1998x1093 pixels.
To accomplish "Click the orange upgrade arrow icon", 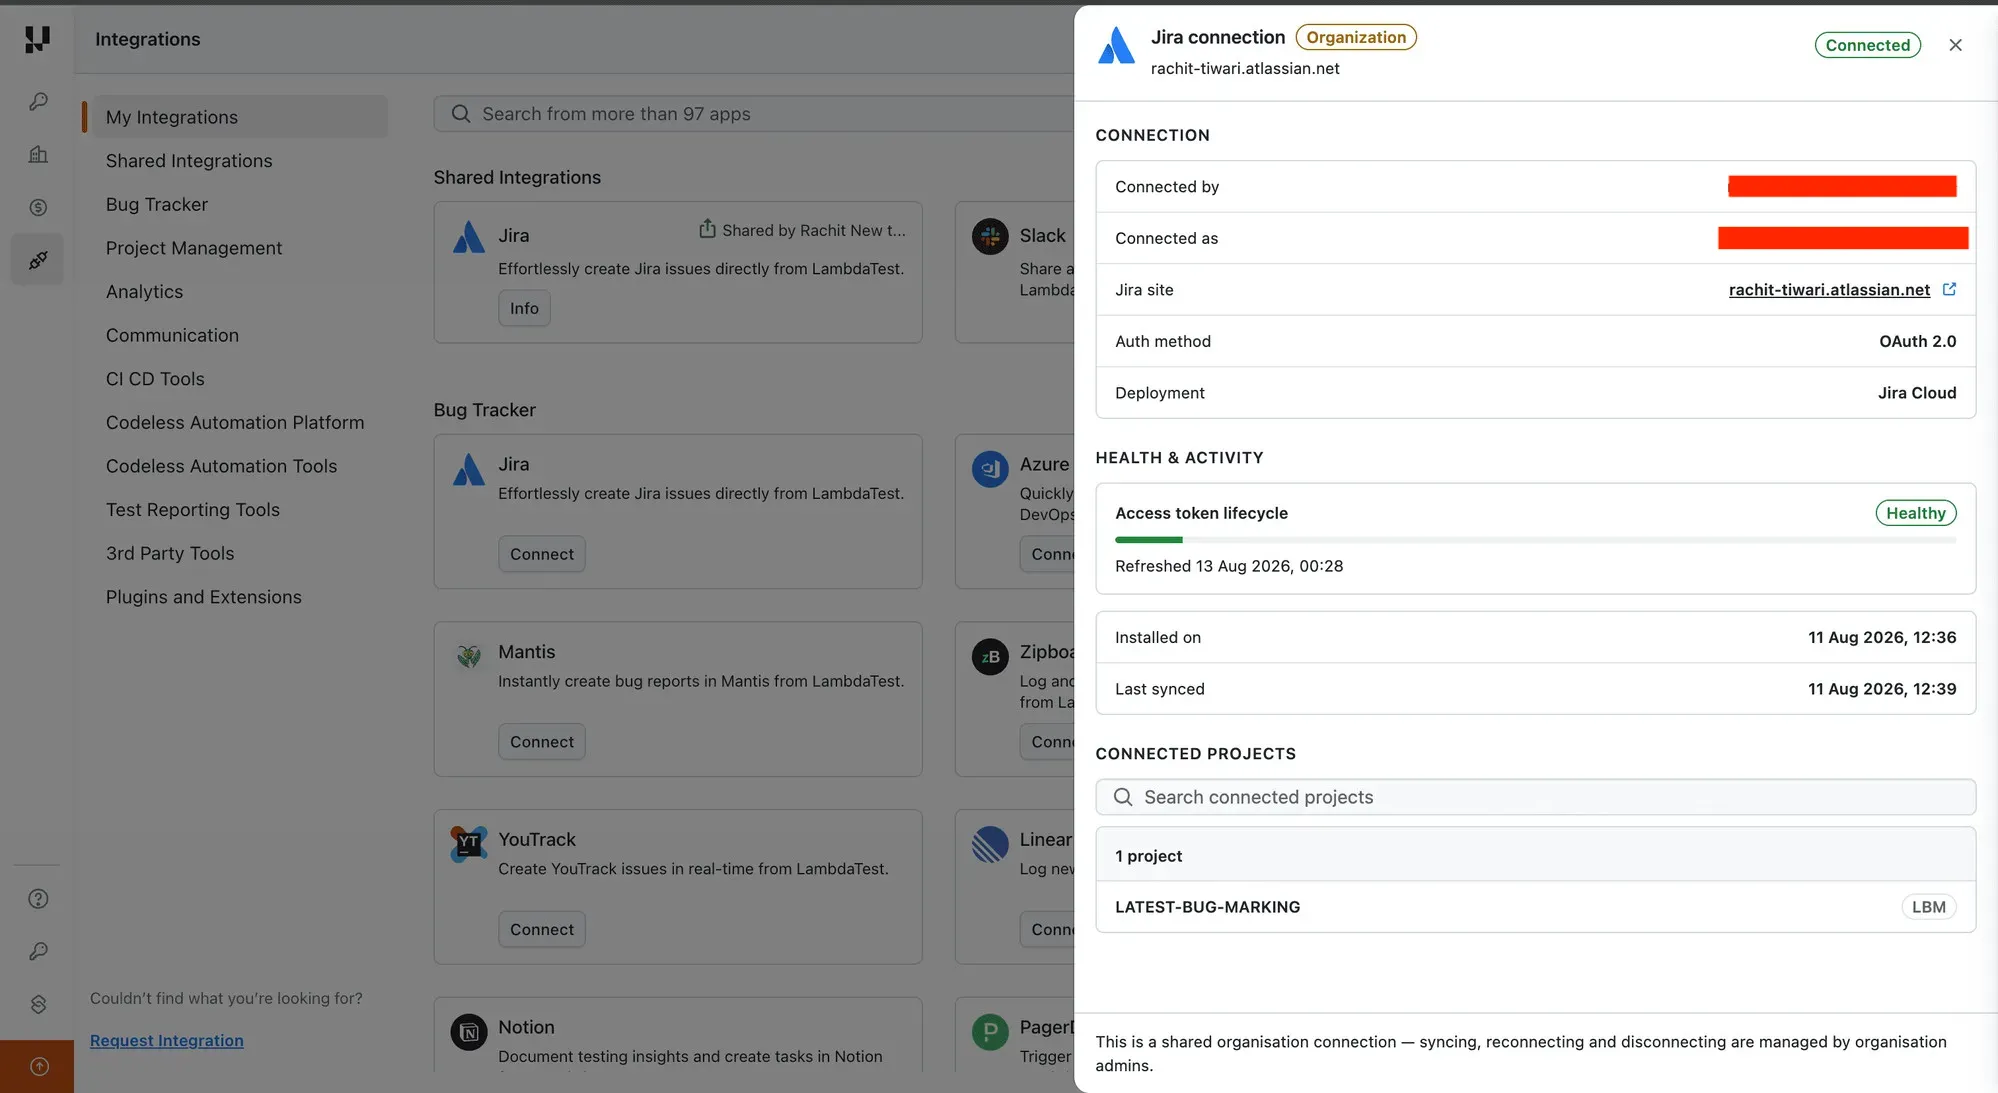I will (x=39, y=1066).
